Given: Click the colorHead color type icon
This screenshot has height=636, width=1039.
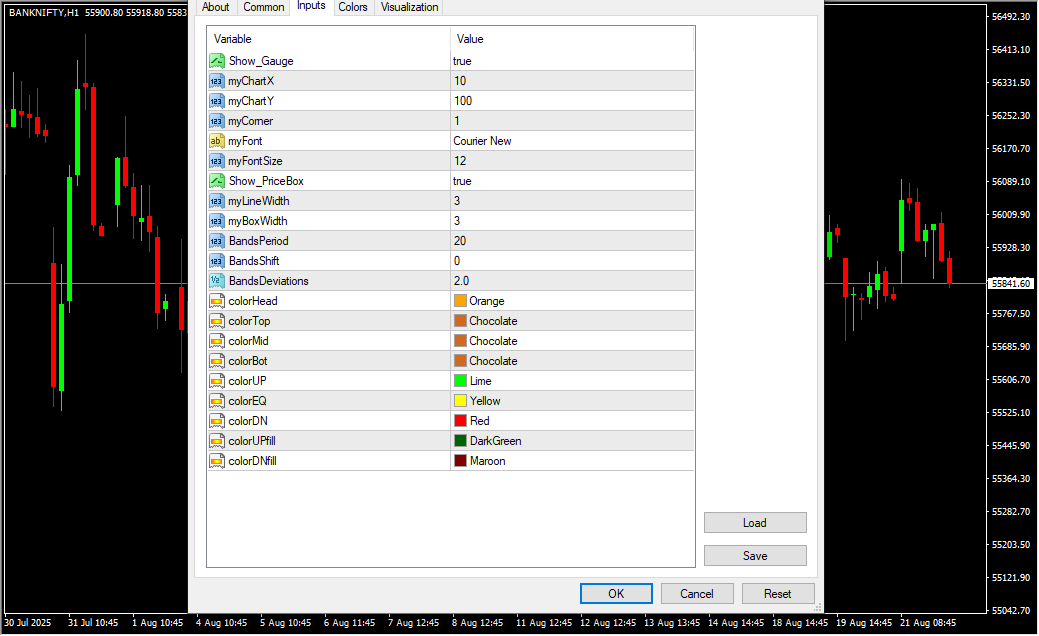Looking at the screenshot, I should [216, 301].
